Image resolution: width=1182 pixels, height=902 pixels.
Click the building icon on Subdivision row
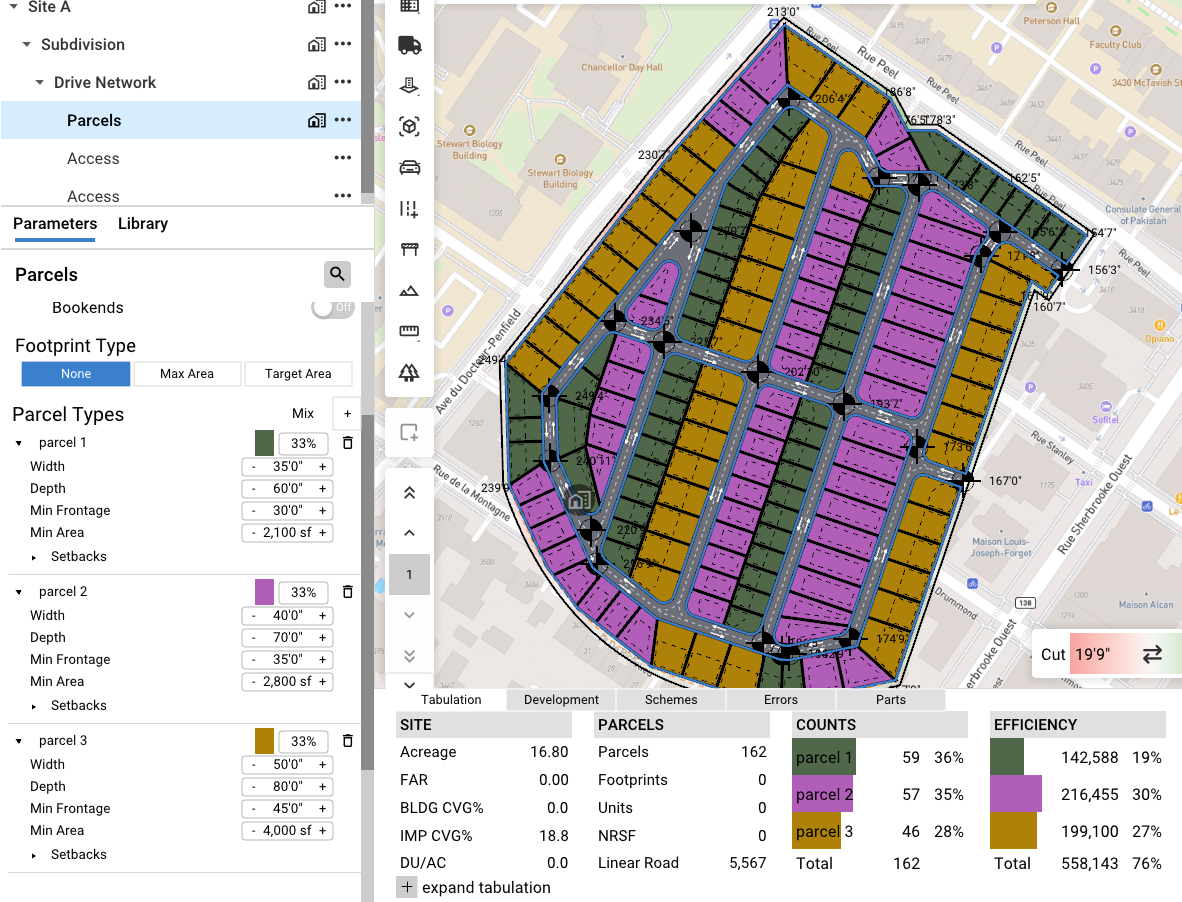317,44
